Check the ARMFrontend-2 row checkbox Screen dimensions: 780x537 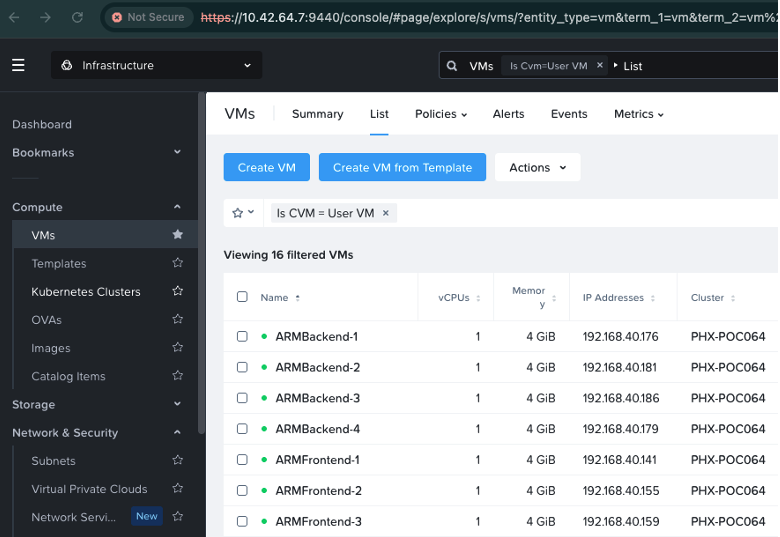tap(242, 491)
